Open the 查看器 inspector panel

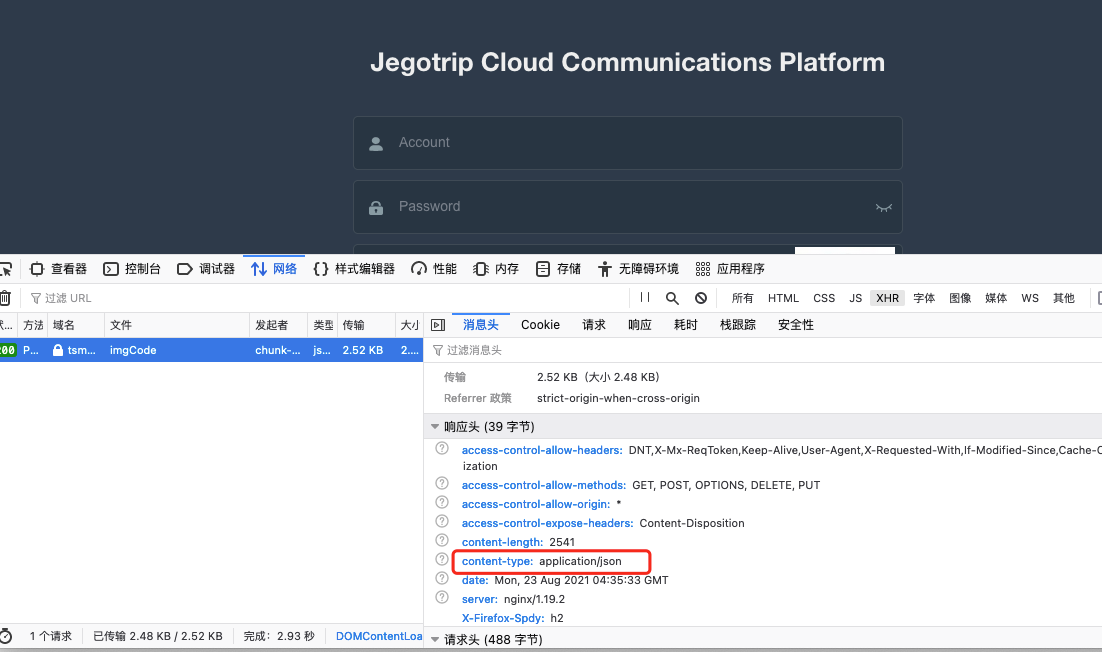(58, 269)
